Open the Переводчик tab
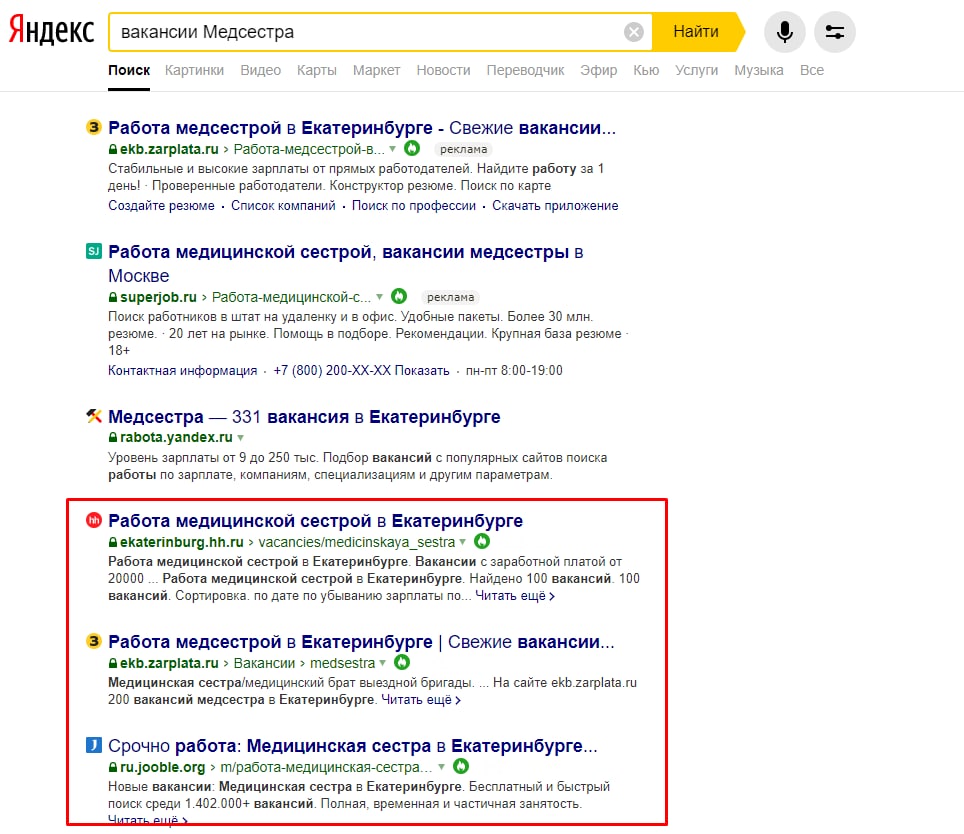 pos(526,70)
